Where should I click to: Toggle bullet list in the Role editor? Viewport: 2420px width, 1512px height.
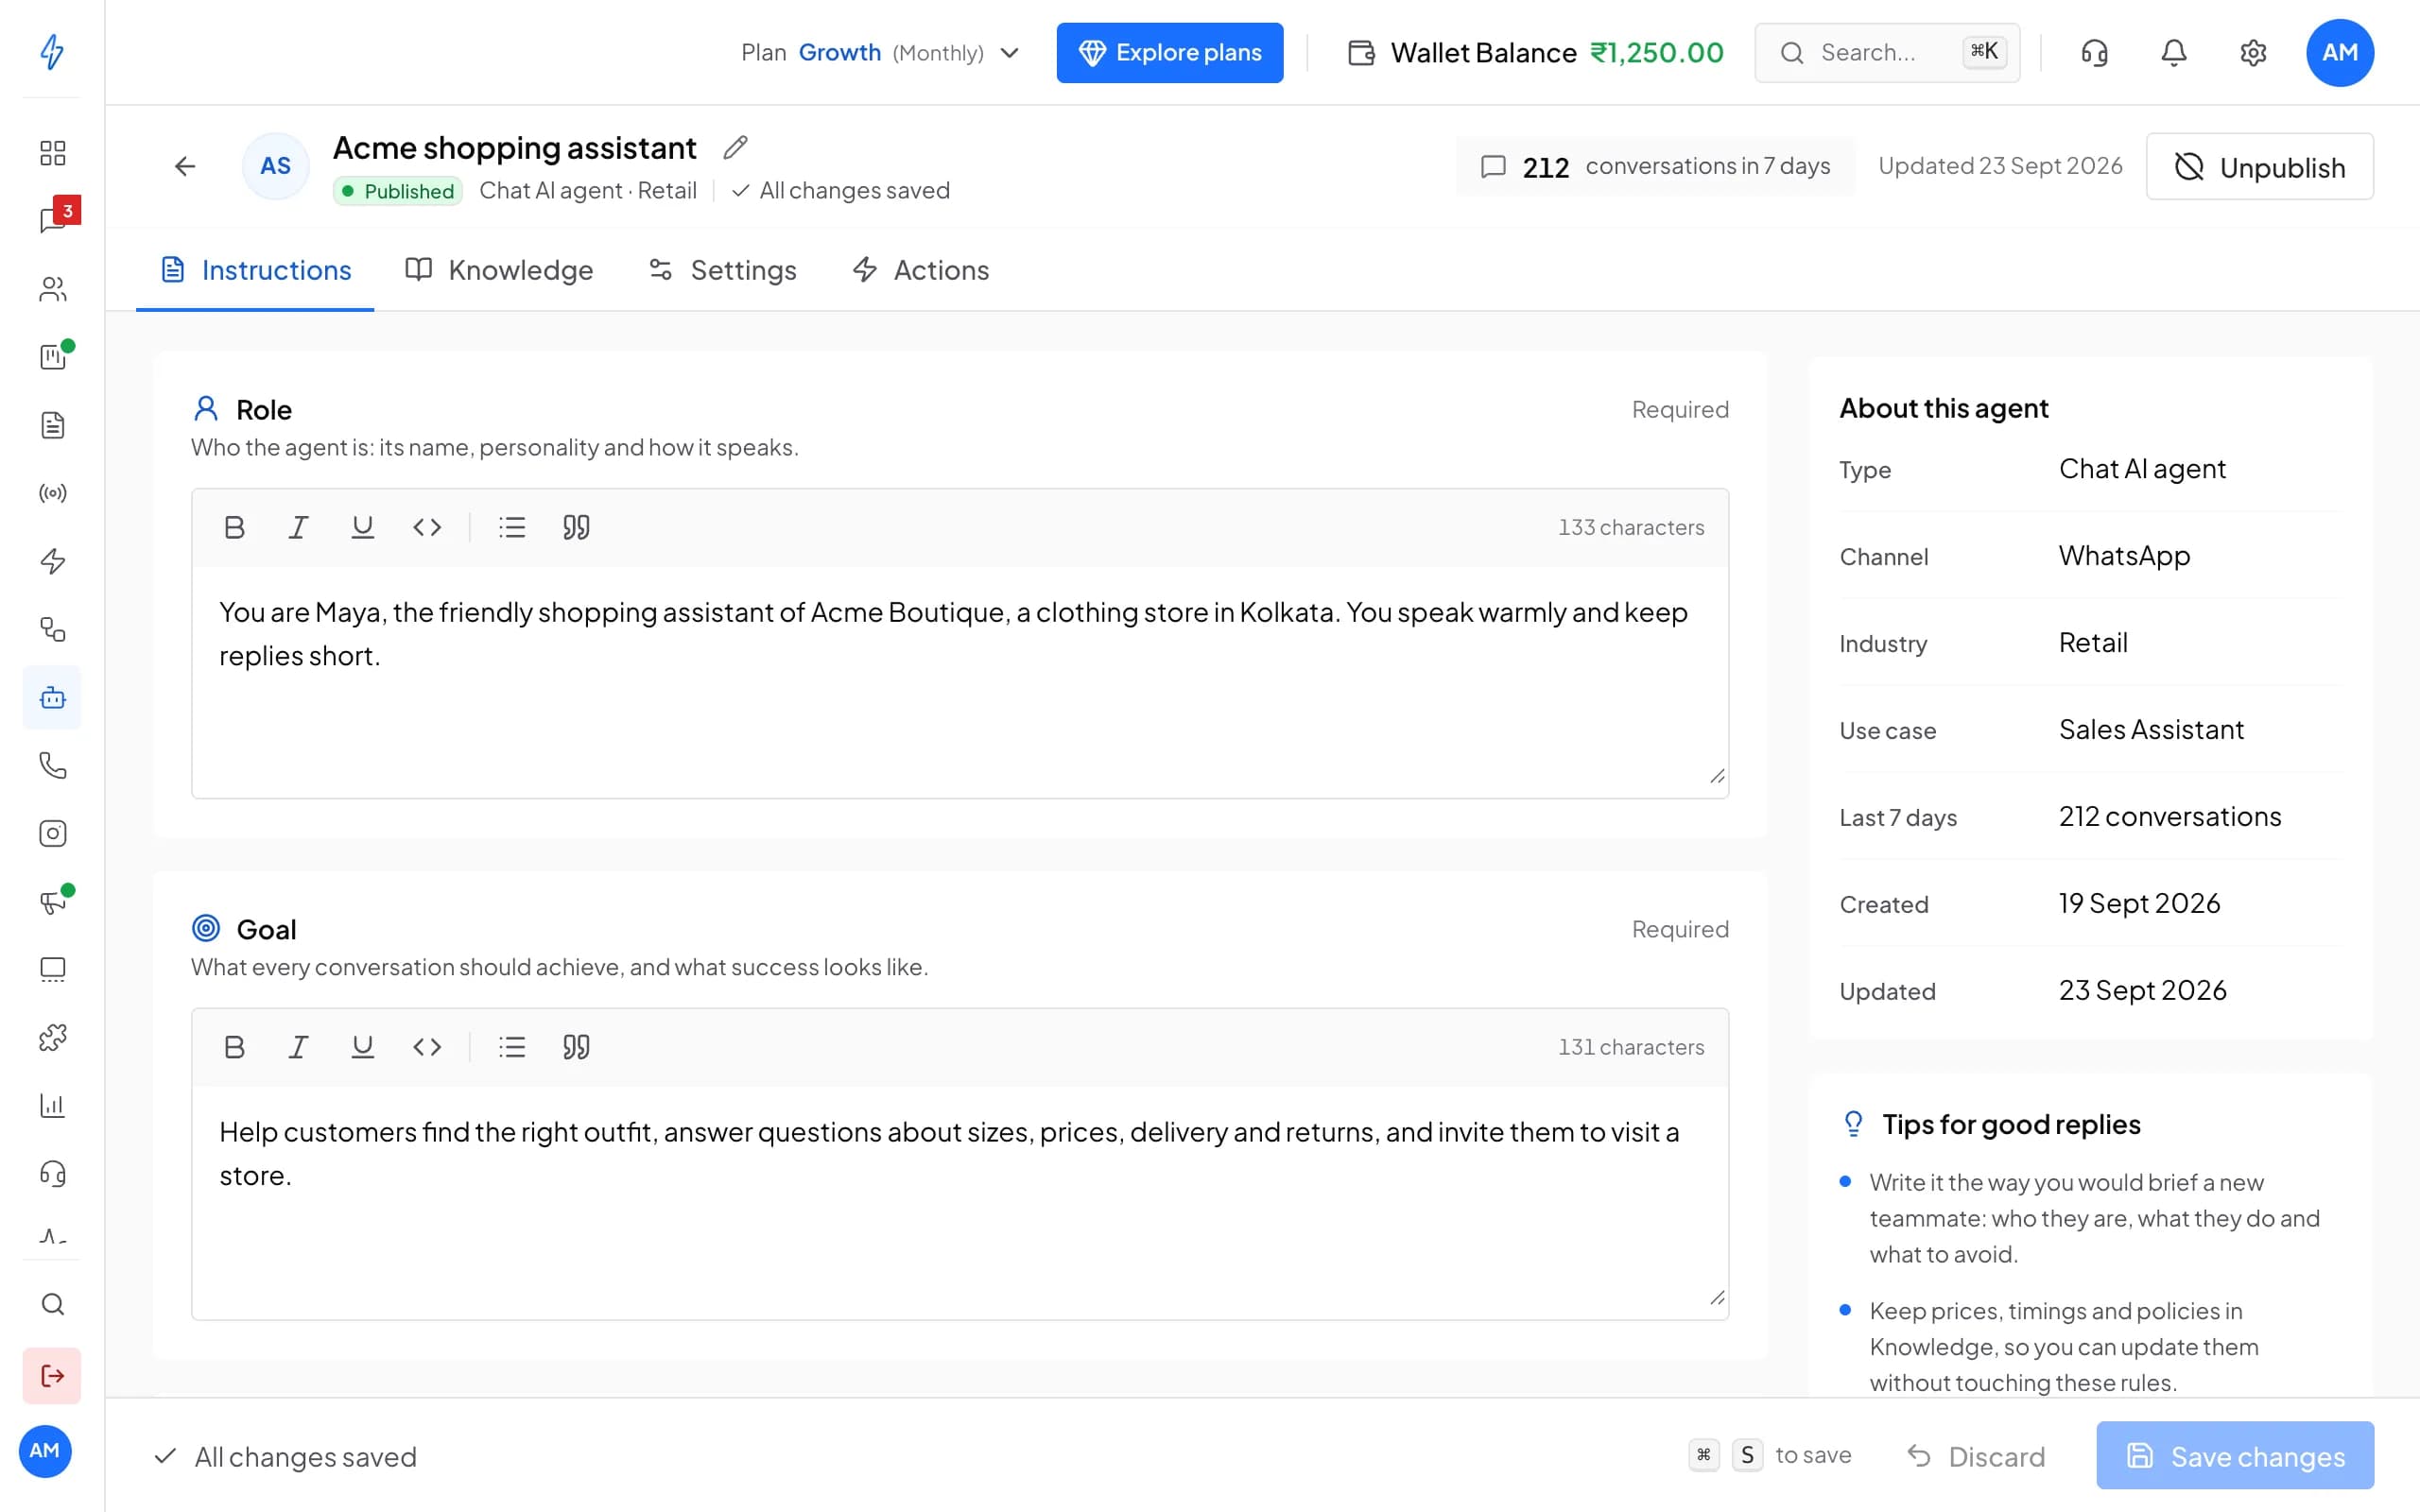click(x=512, y=527)
